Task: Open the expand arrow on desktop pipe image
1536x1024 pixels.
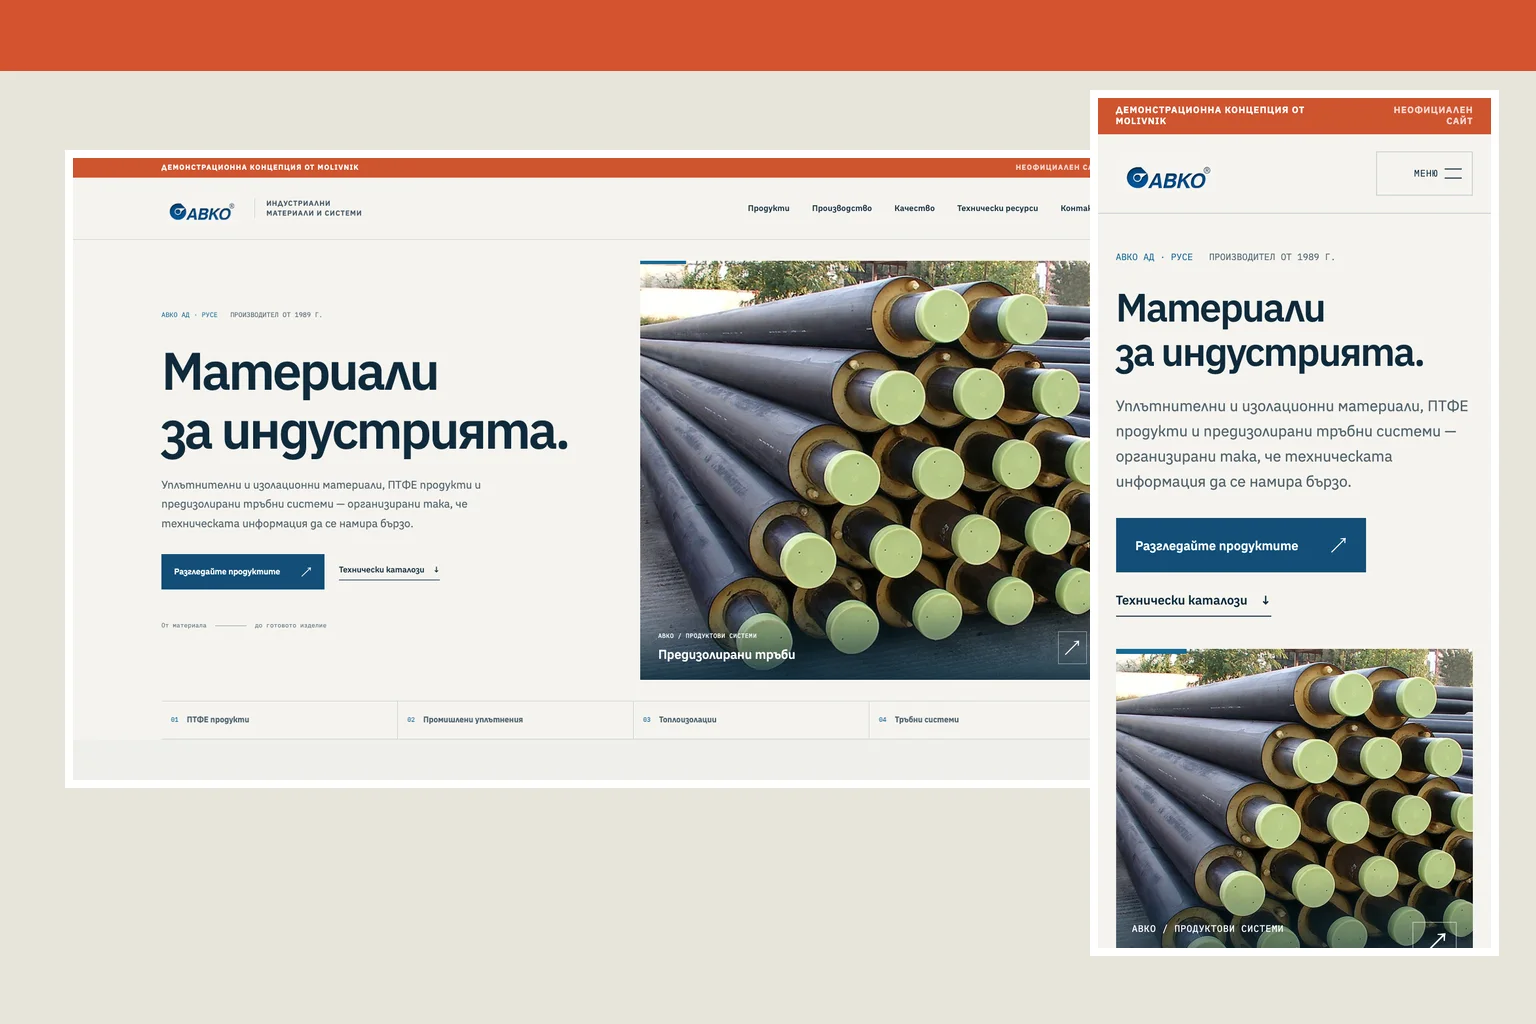Action: pyautogui.click(x=1072, y=648)
